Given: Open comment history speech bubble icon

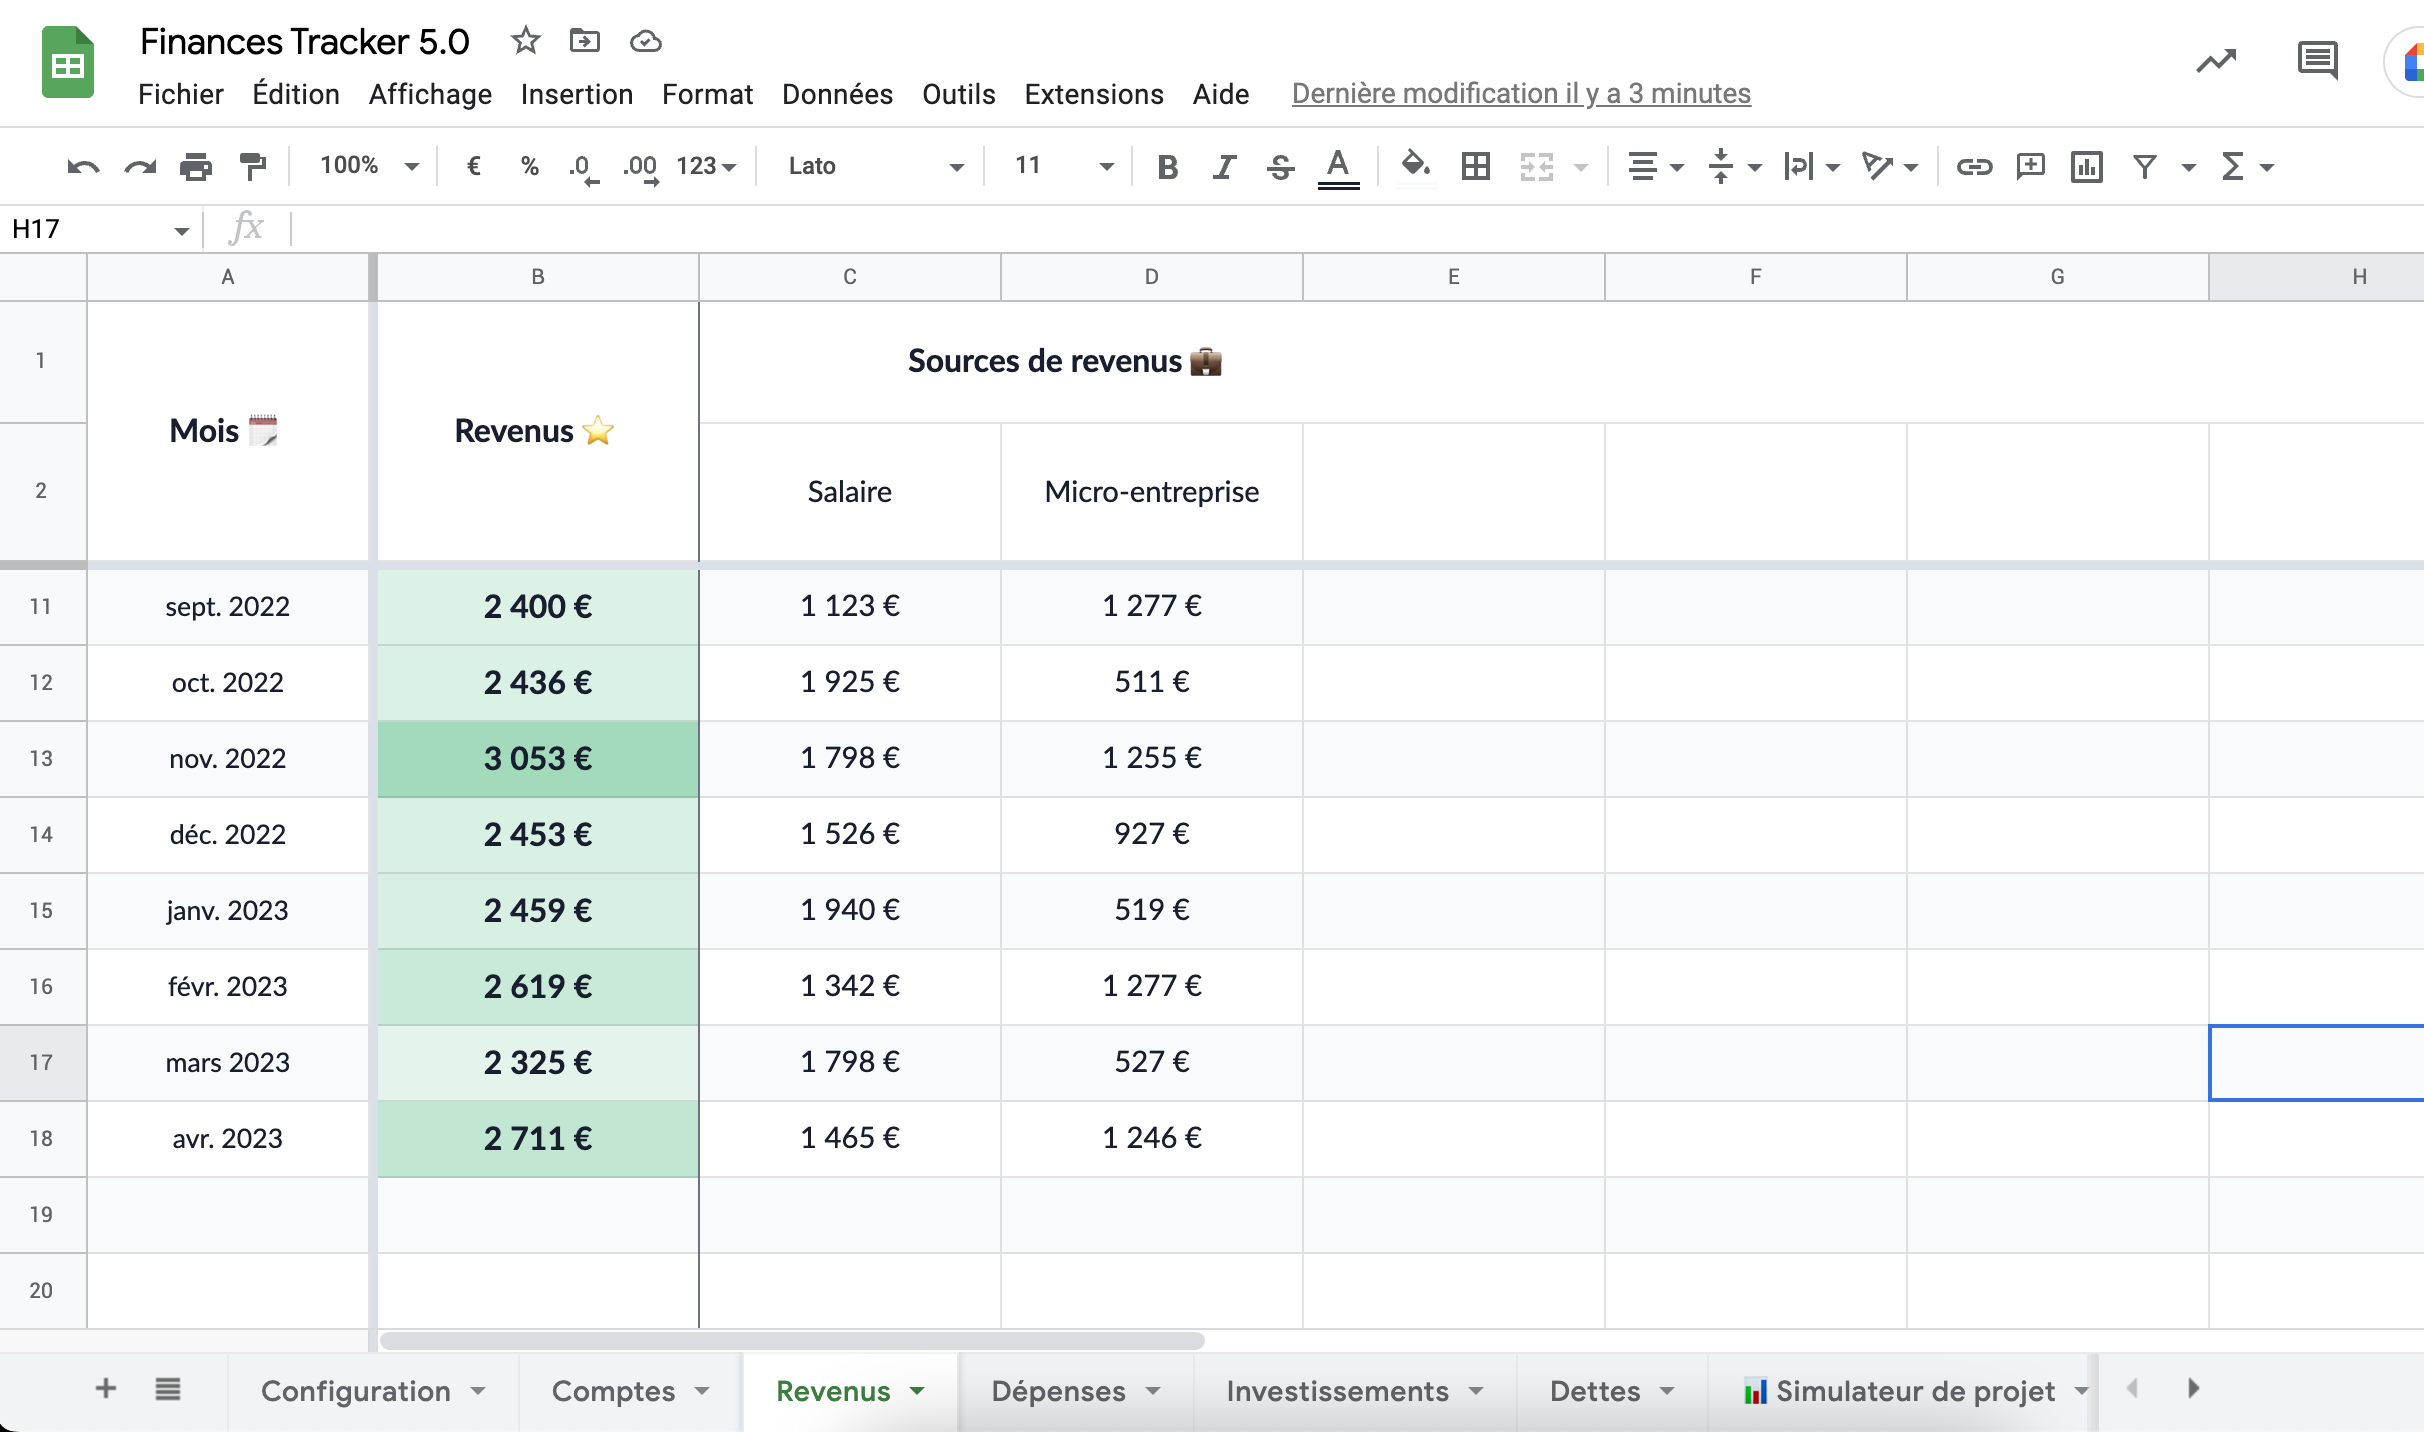Looking at the screenshot, I should pyautogui.click(x=2316, y=61).
